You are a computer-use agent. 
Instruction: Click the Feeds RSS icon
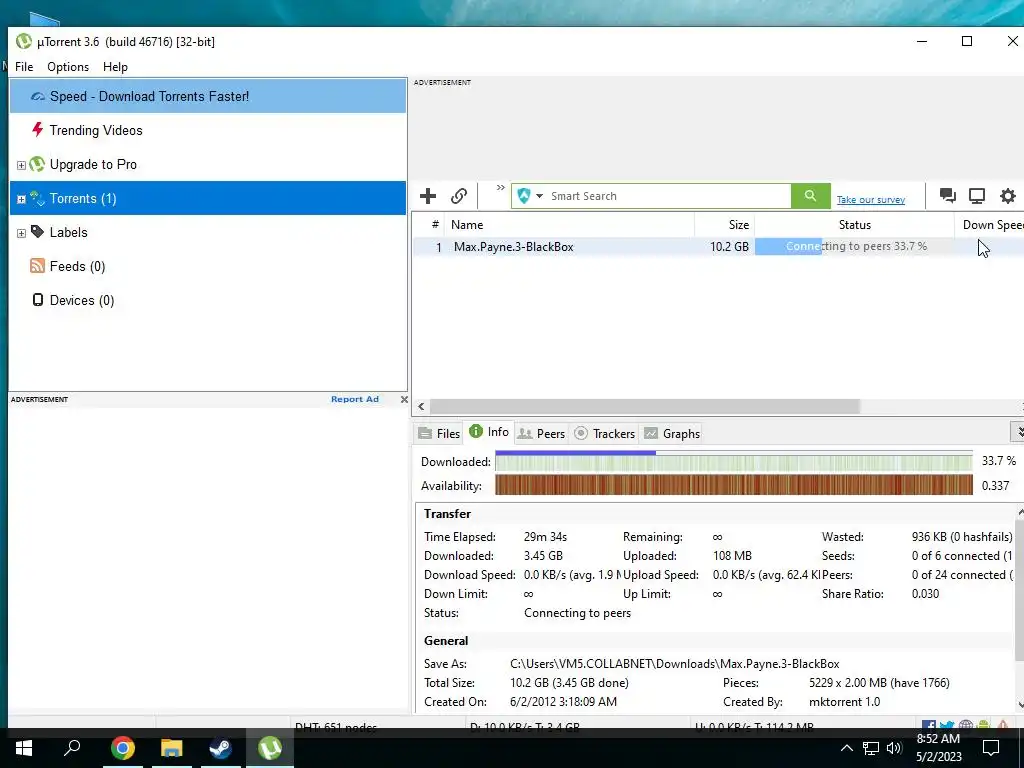click(37, 266)
